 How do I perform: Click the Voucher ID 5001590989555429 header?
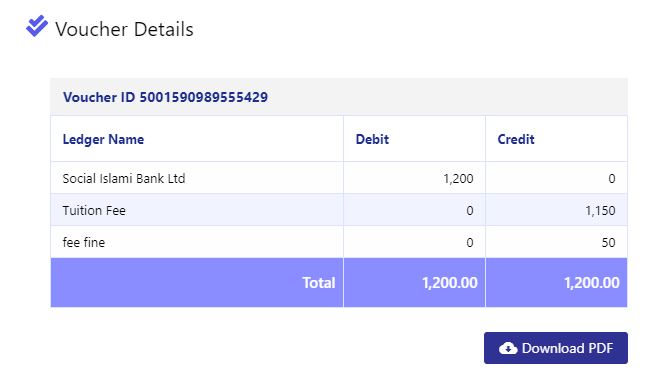(165, 97)
